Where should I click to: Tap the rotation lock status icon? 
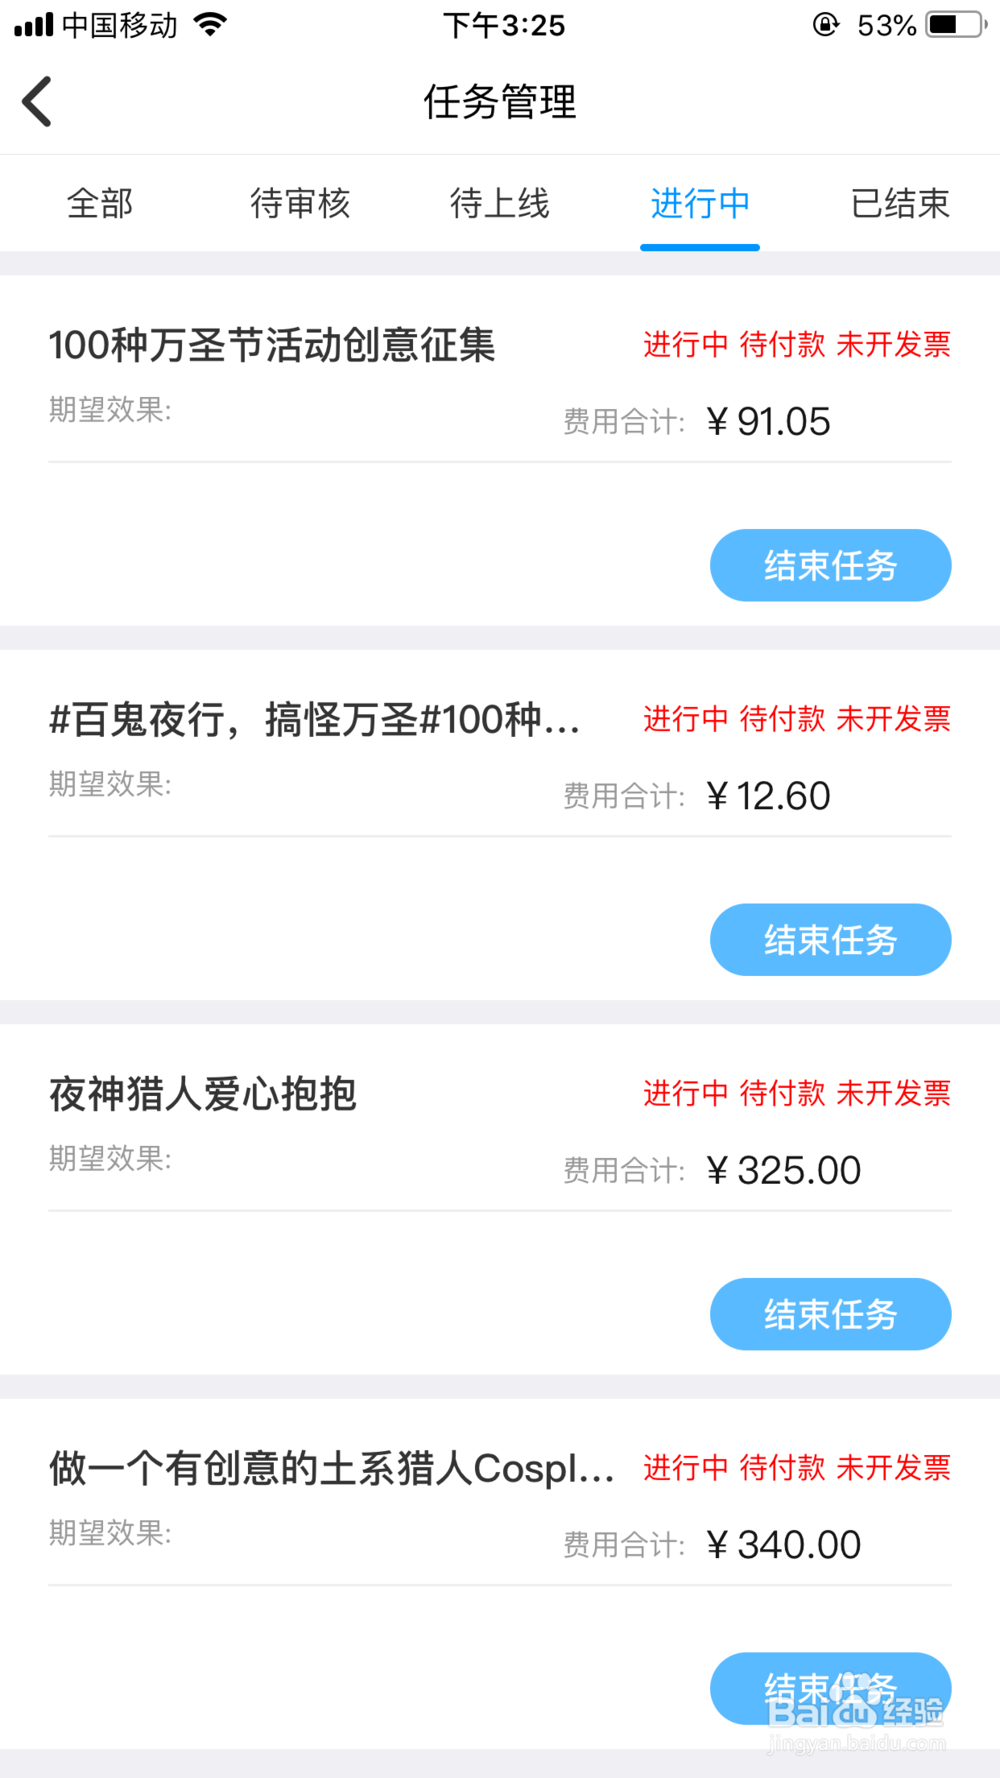click(x=825, y=25)
